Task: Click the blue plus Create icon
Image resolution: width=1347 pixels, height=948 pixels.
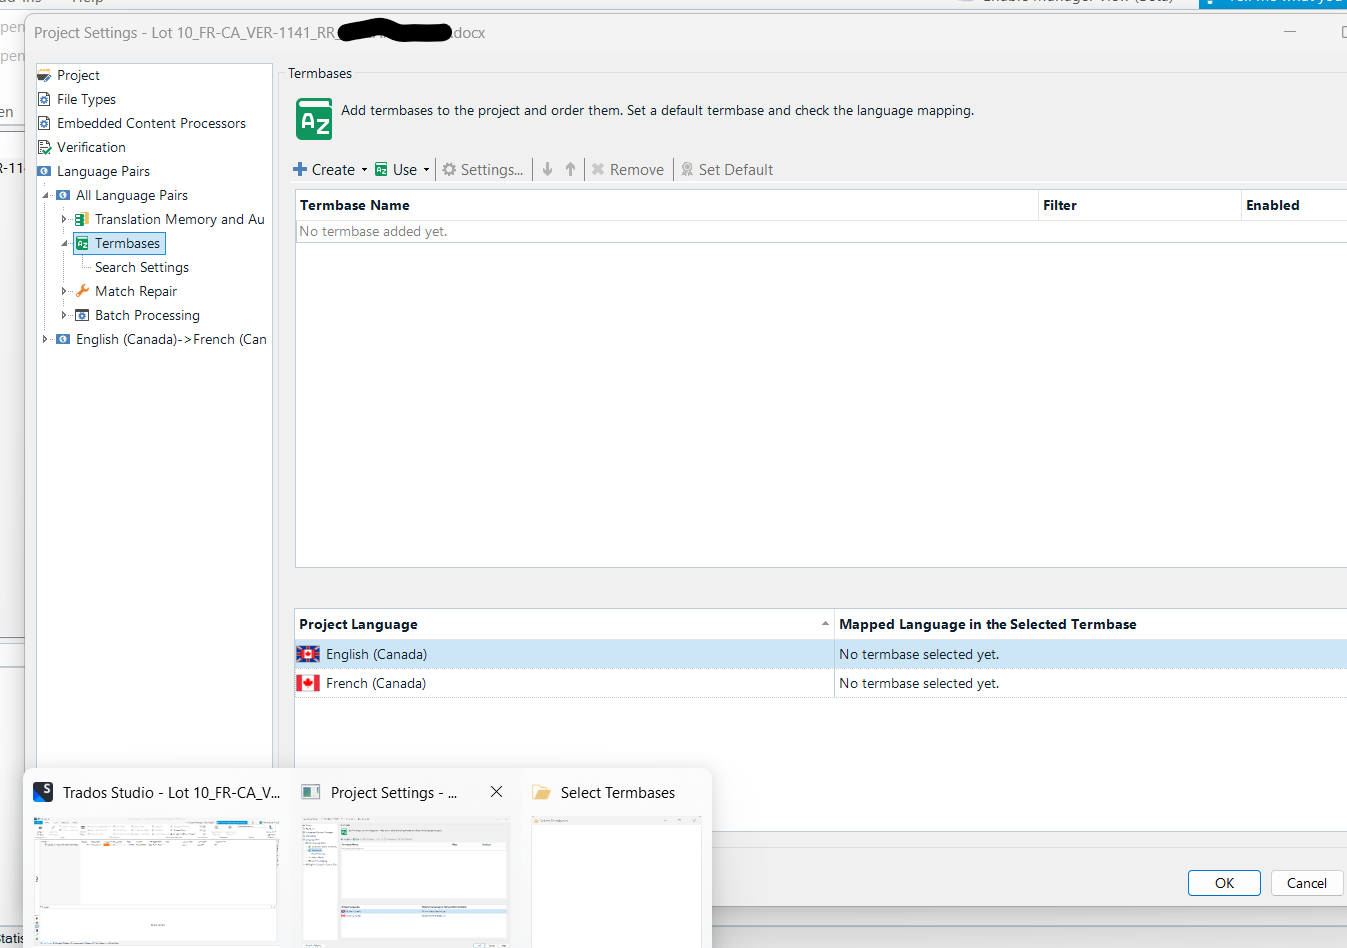Action: click(300, 169)
